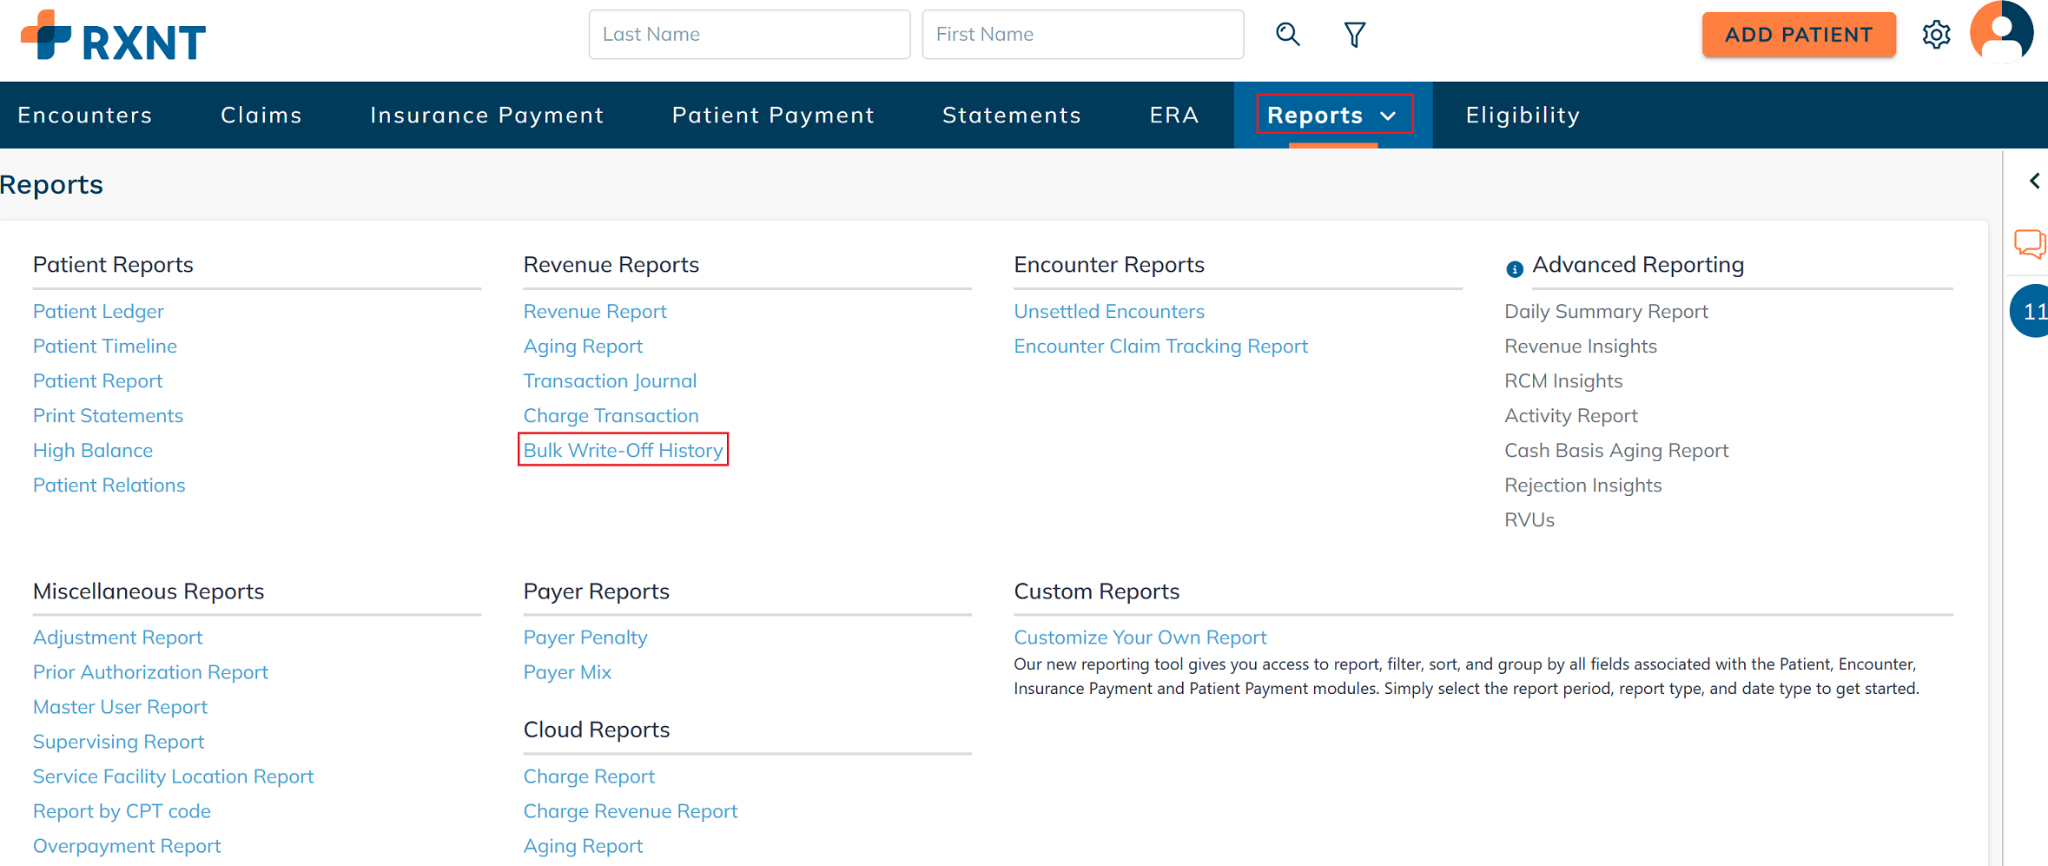2048x866 pixels.
Task: Open Report by CPT code
Action: 122,811
